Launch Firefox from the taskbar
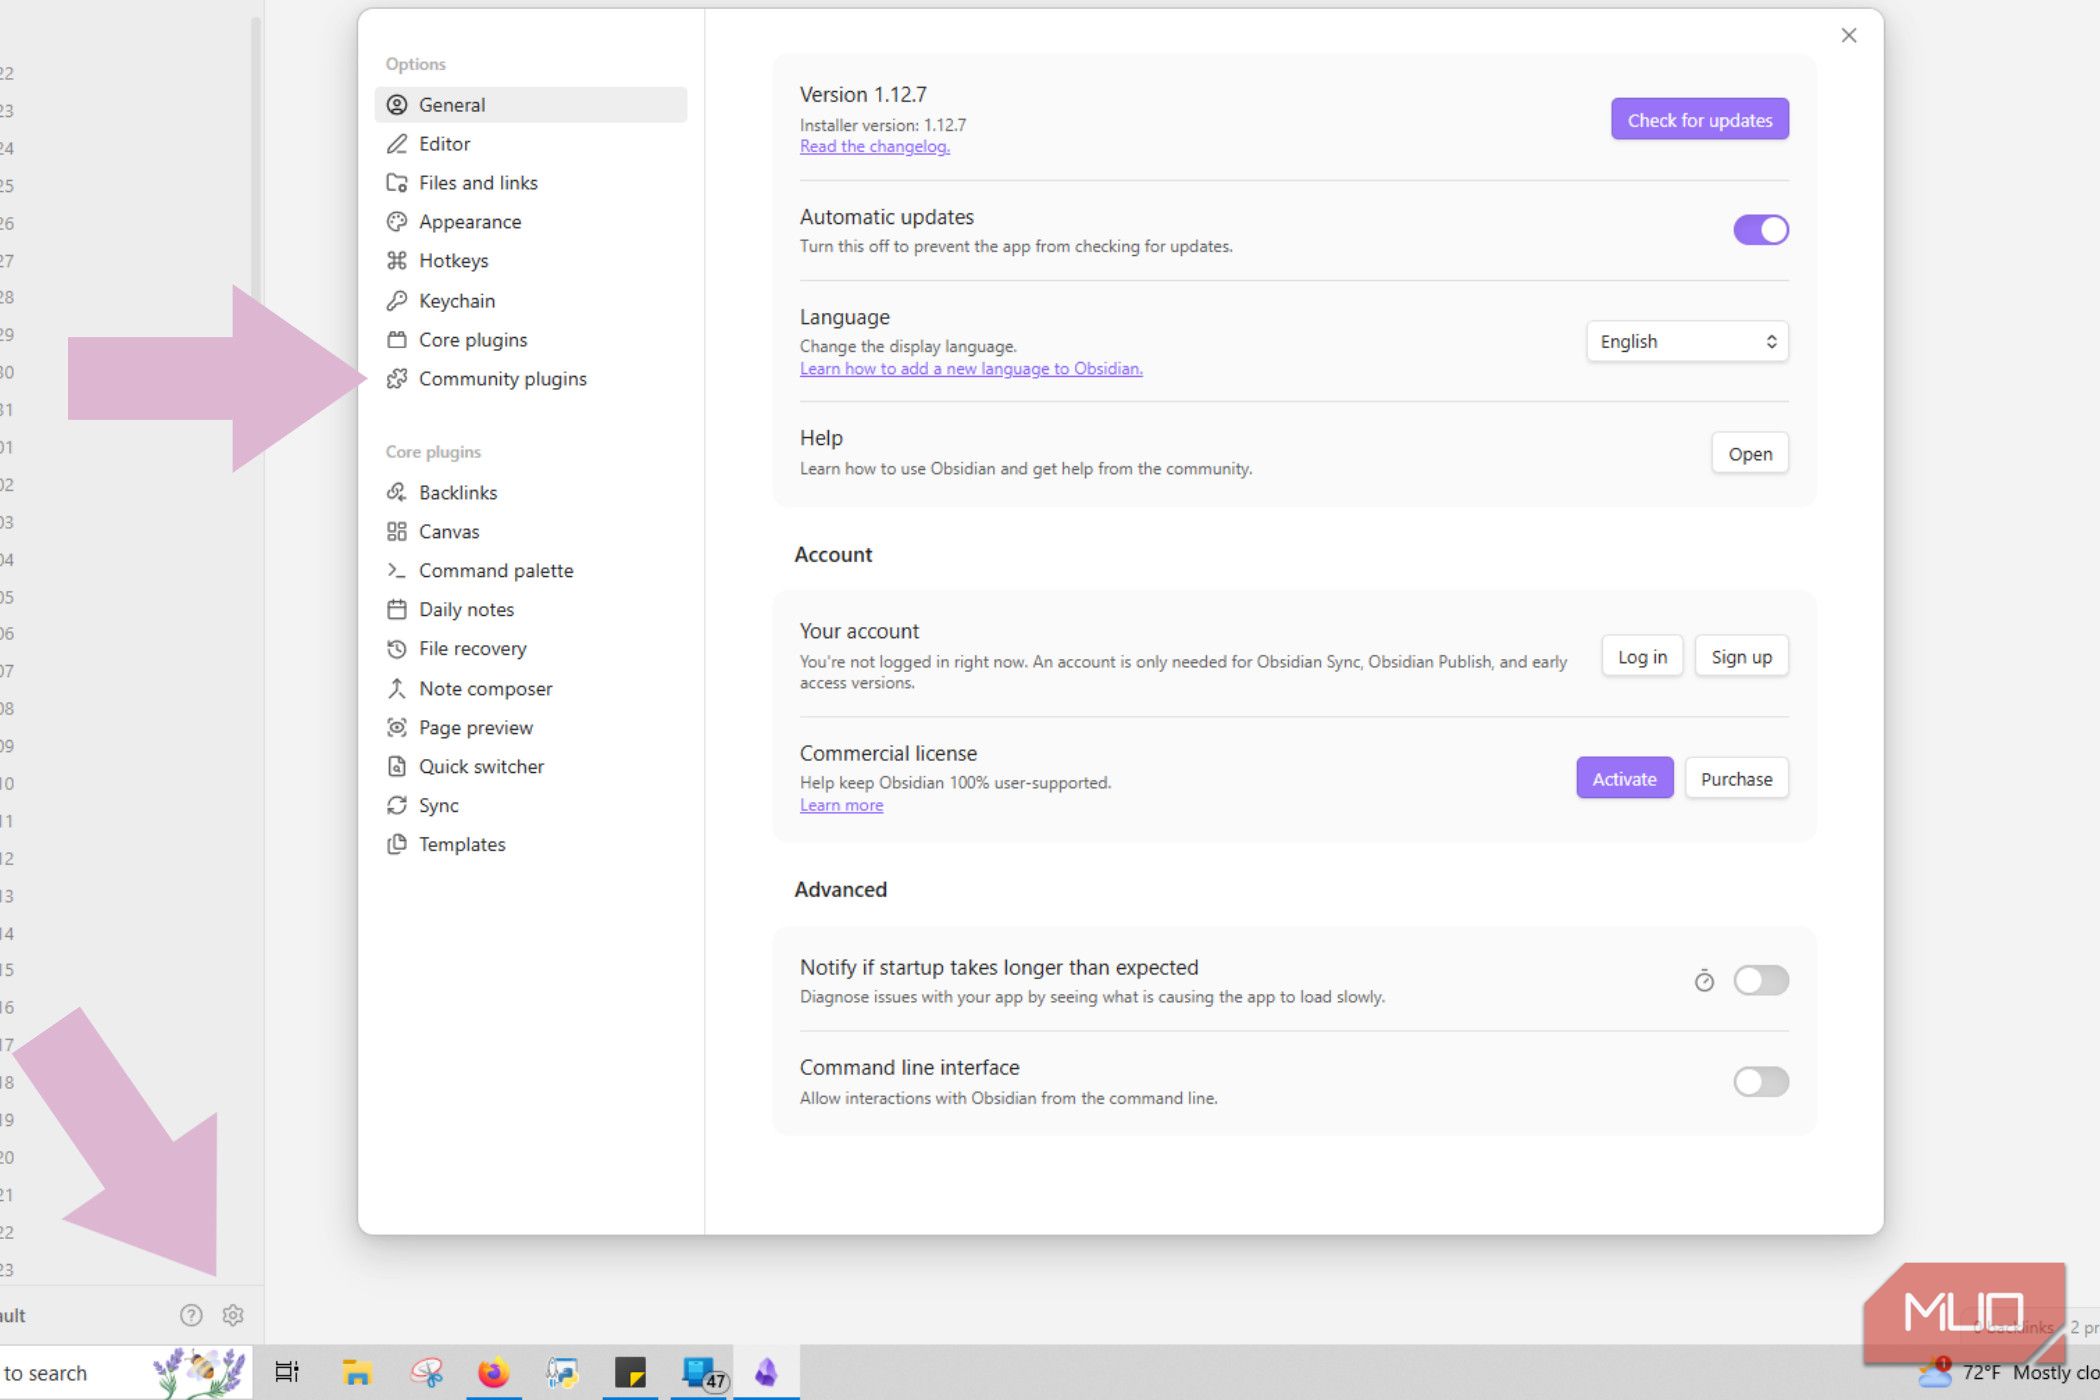Screen dimensions: 2100x1400 [493, 1372]
